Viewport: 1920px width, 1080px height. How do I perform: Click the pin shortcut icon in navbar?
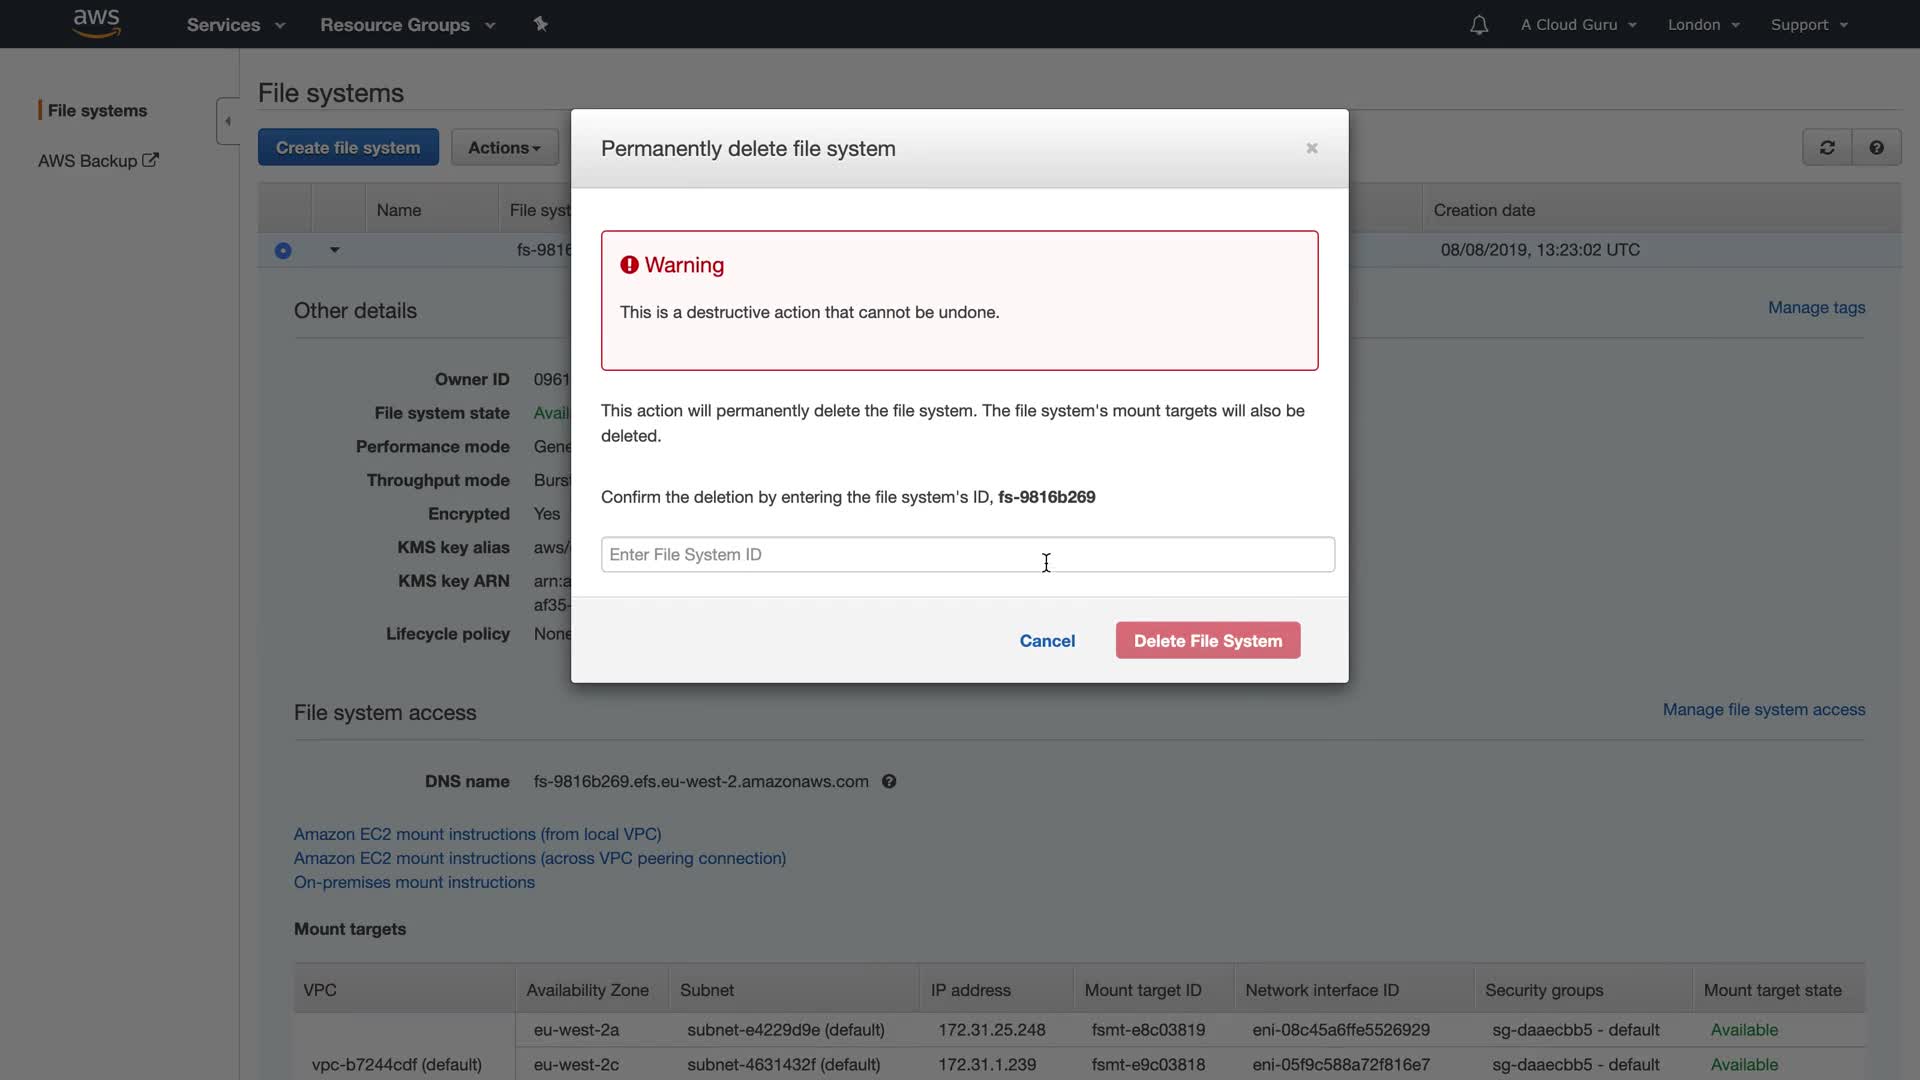pyautogui.click(x=540, y=24)
